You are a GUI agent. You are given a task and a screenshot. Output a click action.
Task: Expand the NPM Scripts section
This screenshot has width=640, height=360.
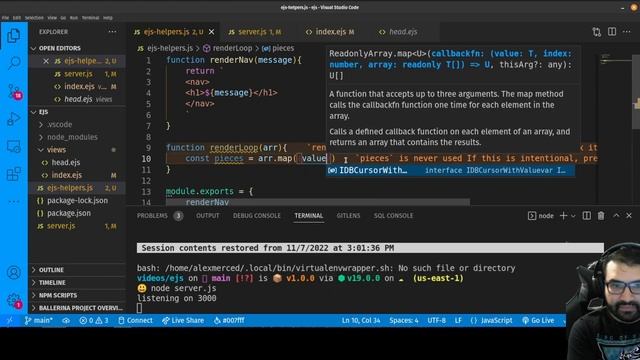(78, 296)
